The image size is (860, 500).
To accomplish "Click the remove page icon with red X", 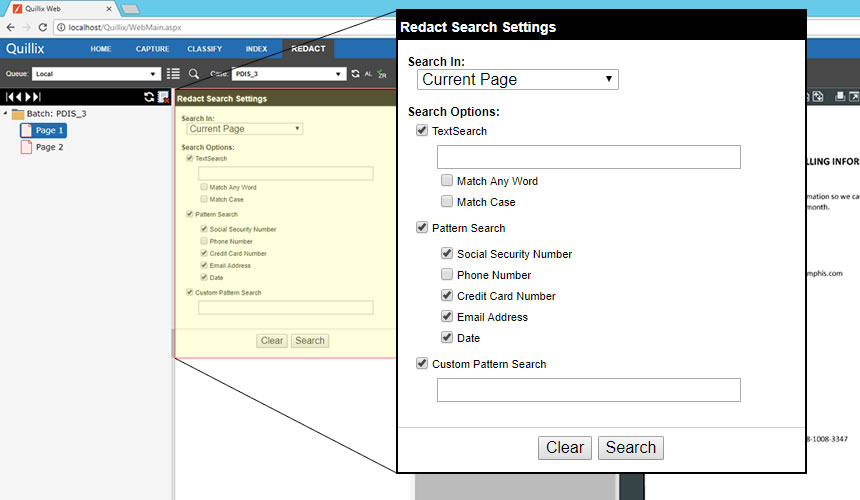I will click(163, 97).
